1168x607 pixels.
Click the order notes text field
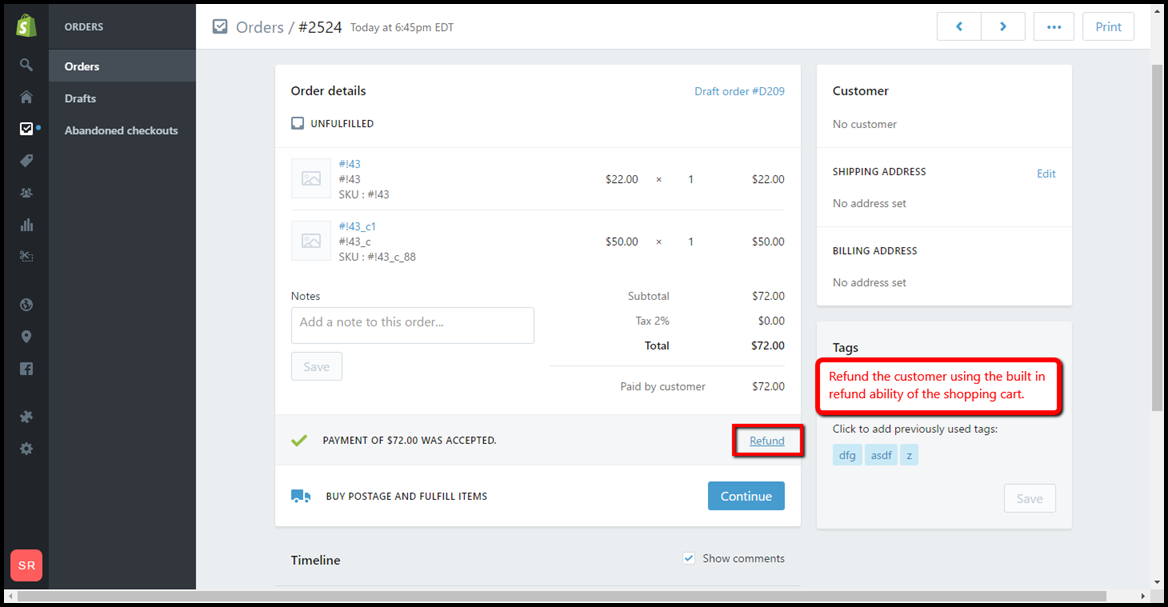412,325
